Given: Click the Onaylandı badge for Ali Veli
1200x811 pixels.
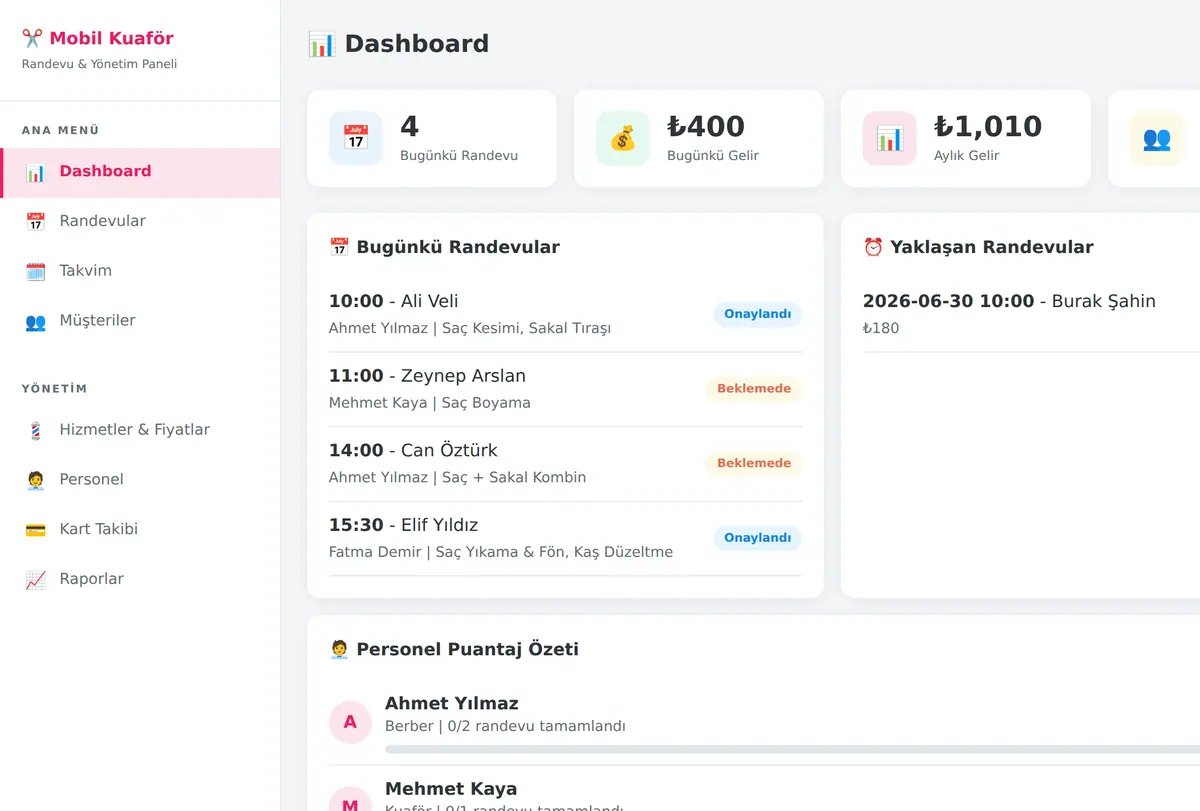Looking at the screenshot, I should (757, 314).
